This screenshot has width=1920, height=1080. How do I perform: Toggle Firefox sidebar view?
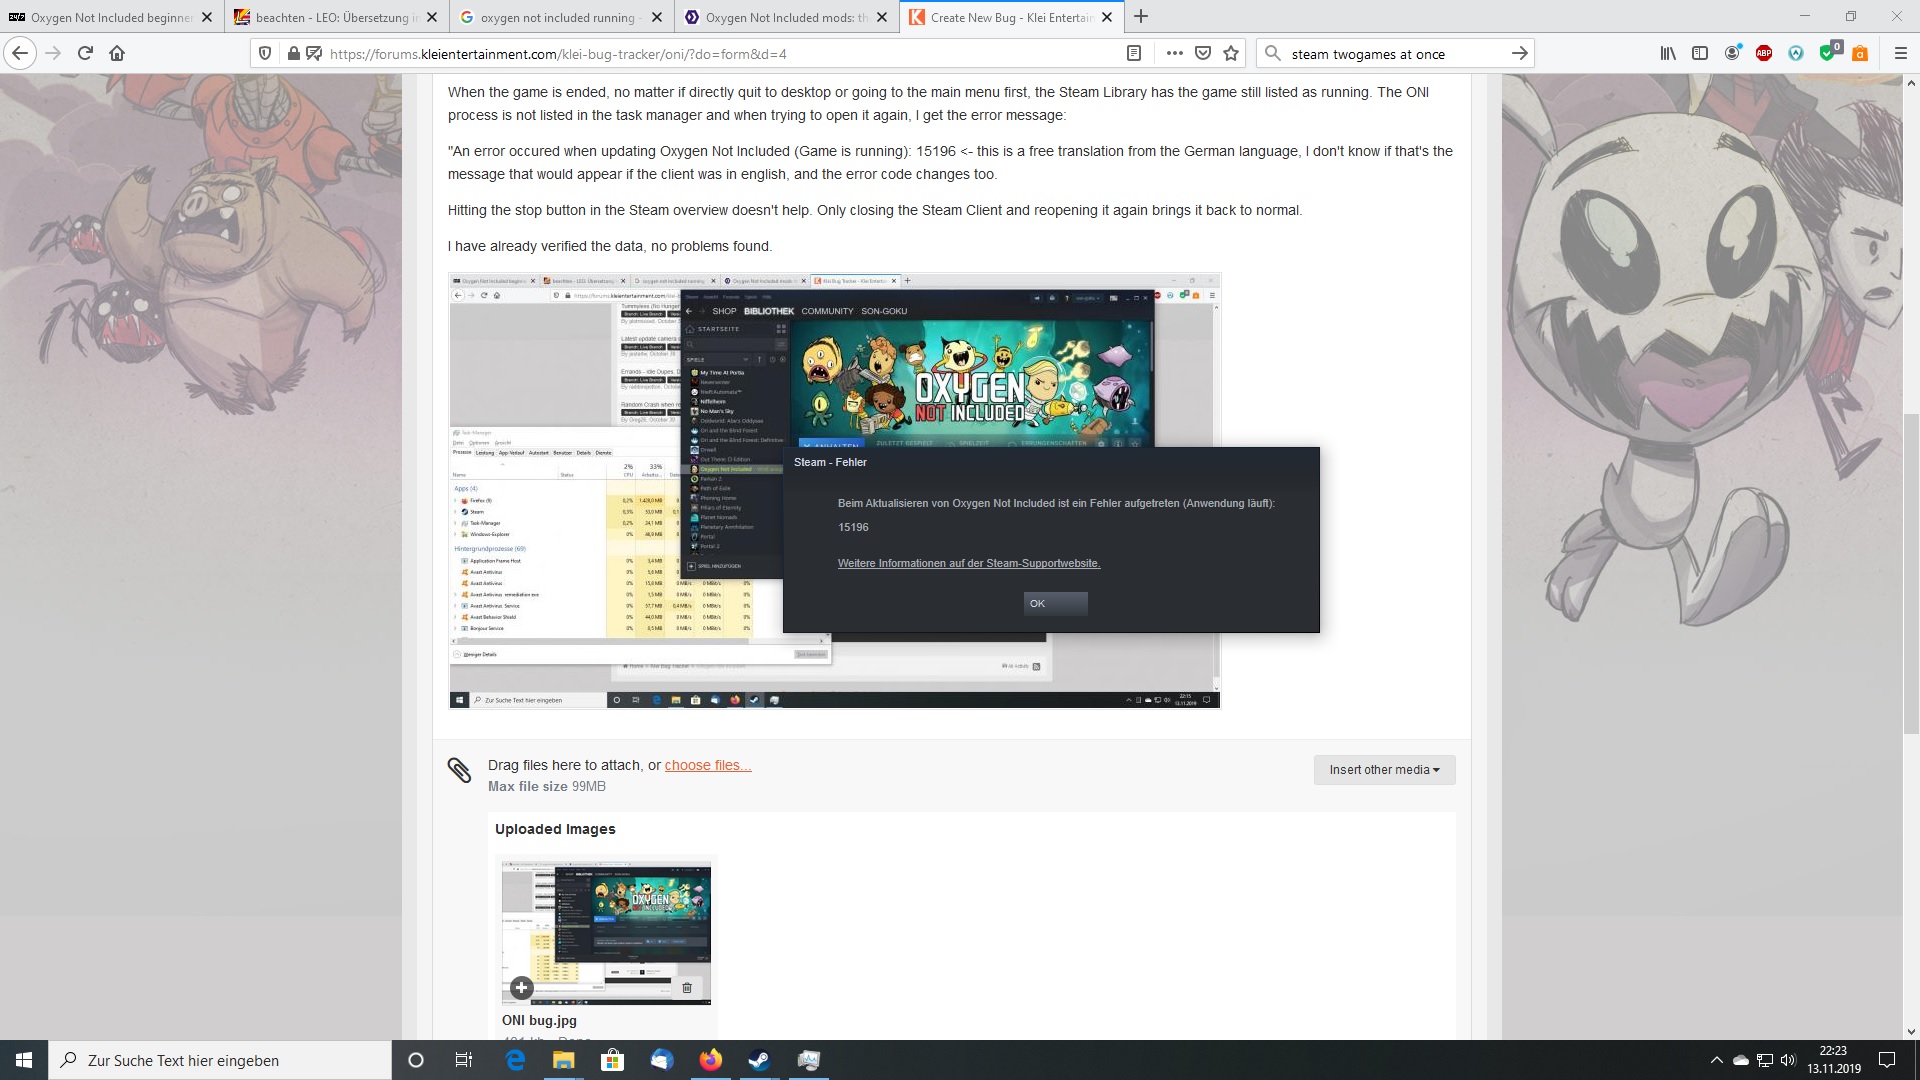[1700, 54]
